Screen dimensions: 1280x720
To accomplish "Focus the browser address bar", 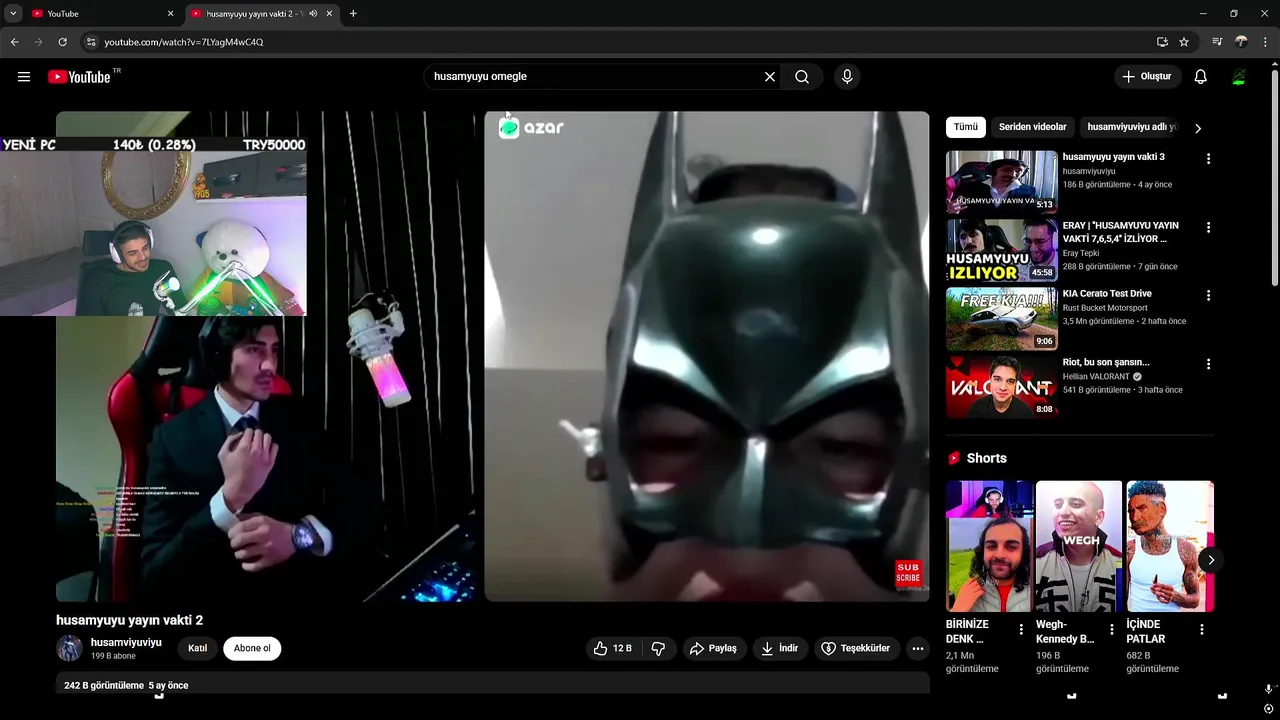I will (620, 42).
